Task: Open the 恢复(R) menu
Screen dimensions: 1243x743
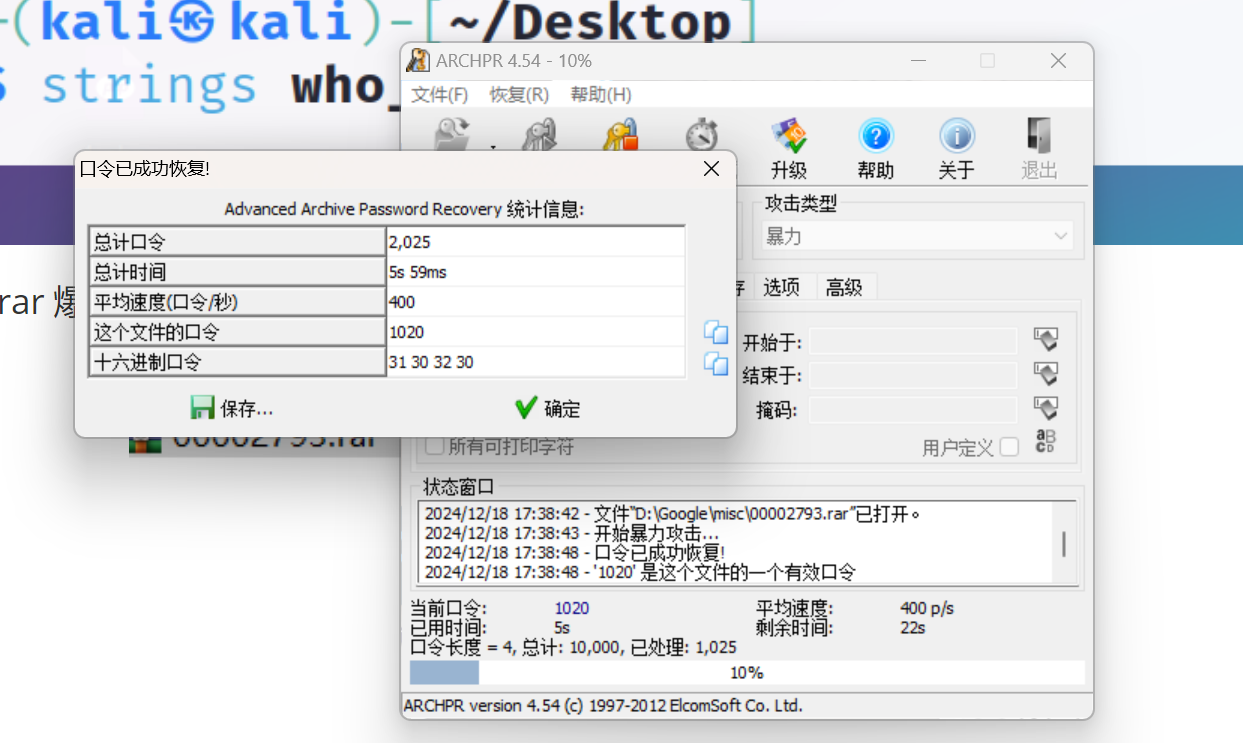Action: (x=519, y=95)
